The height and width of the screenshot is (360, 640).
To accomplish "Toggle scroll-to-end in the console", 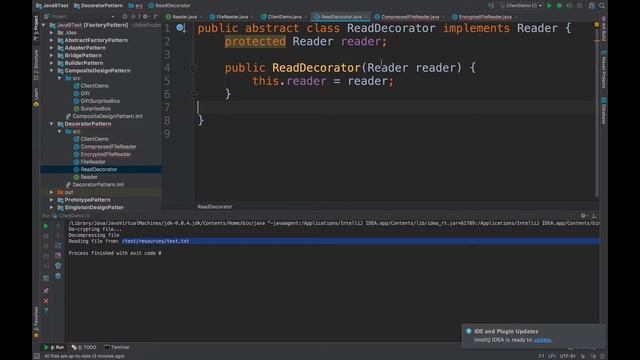I will (58, 256).
